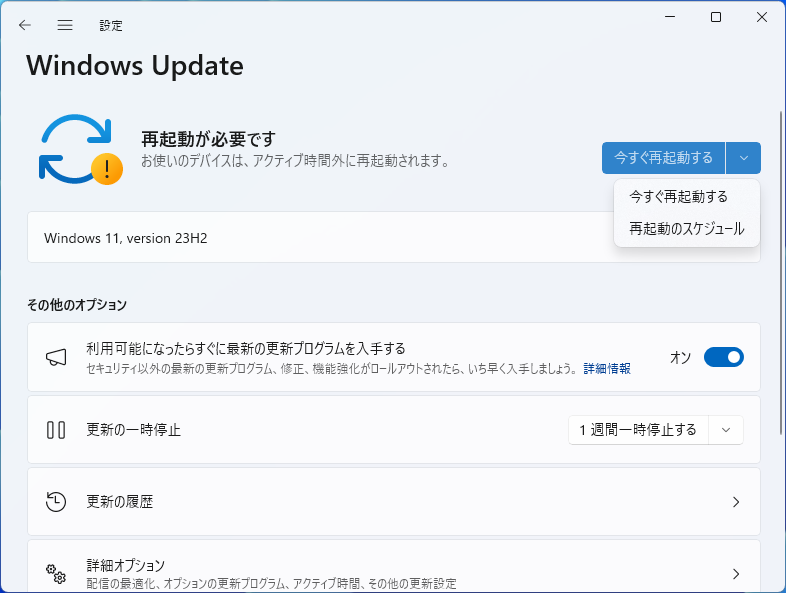
Task: Click the history clock icon beside 更新の履歴
Action: pos(56,502)
